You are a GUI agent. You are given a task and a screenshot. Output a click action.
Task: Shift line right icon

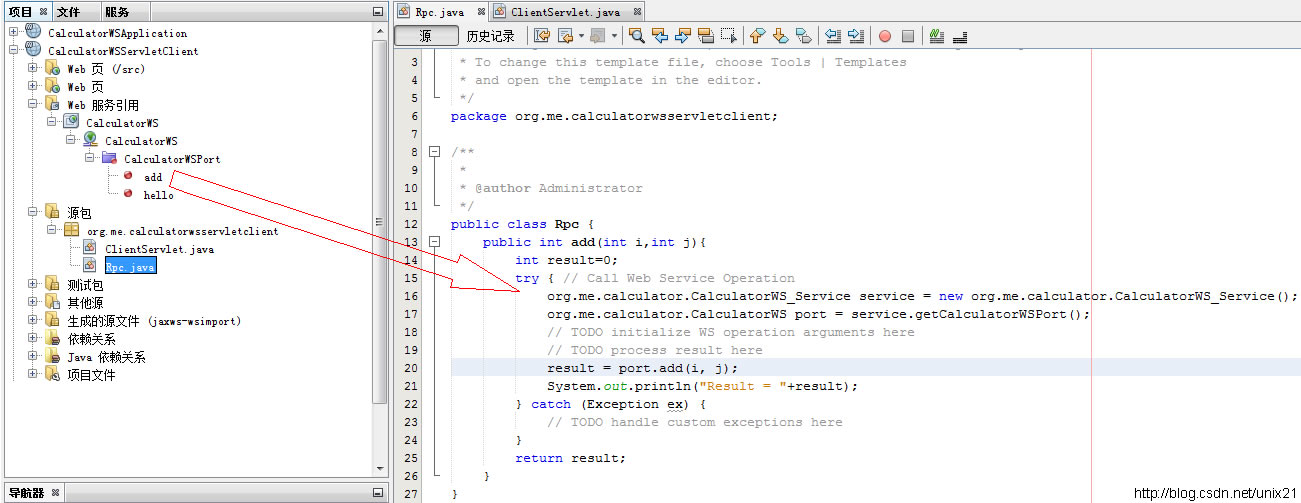pos(856,36)
